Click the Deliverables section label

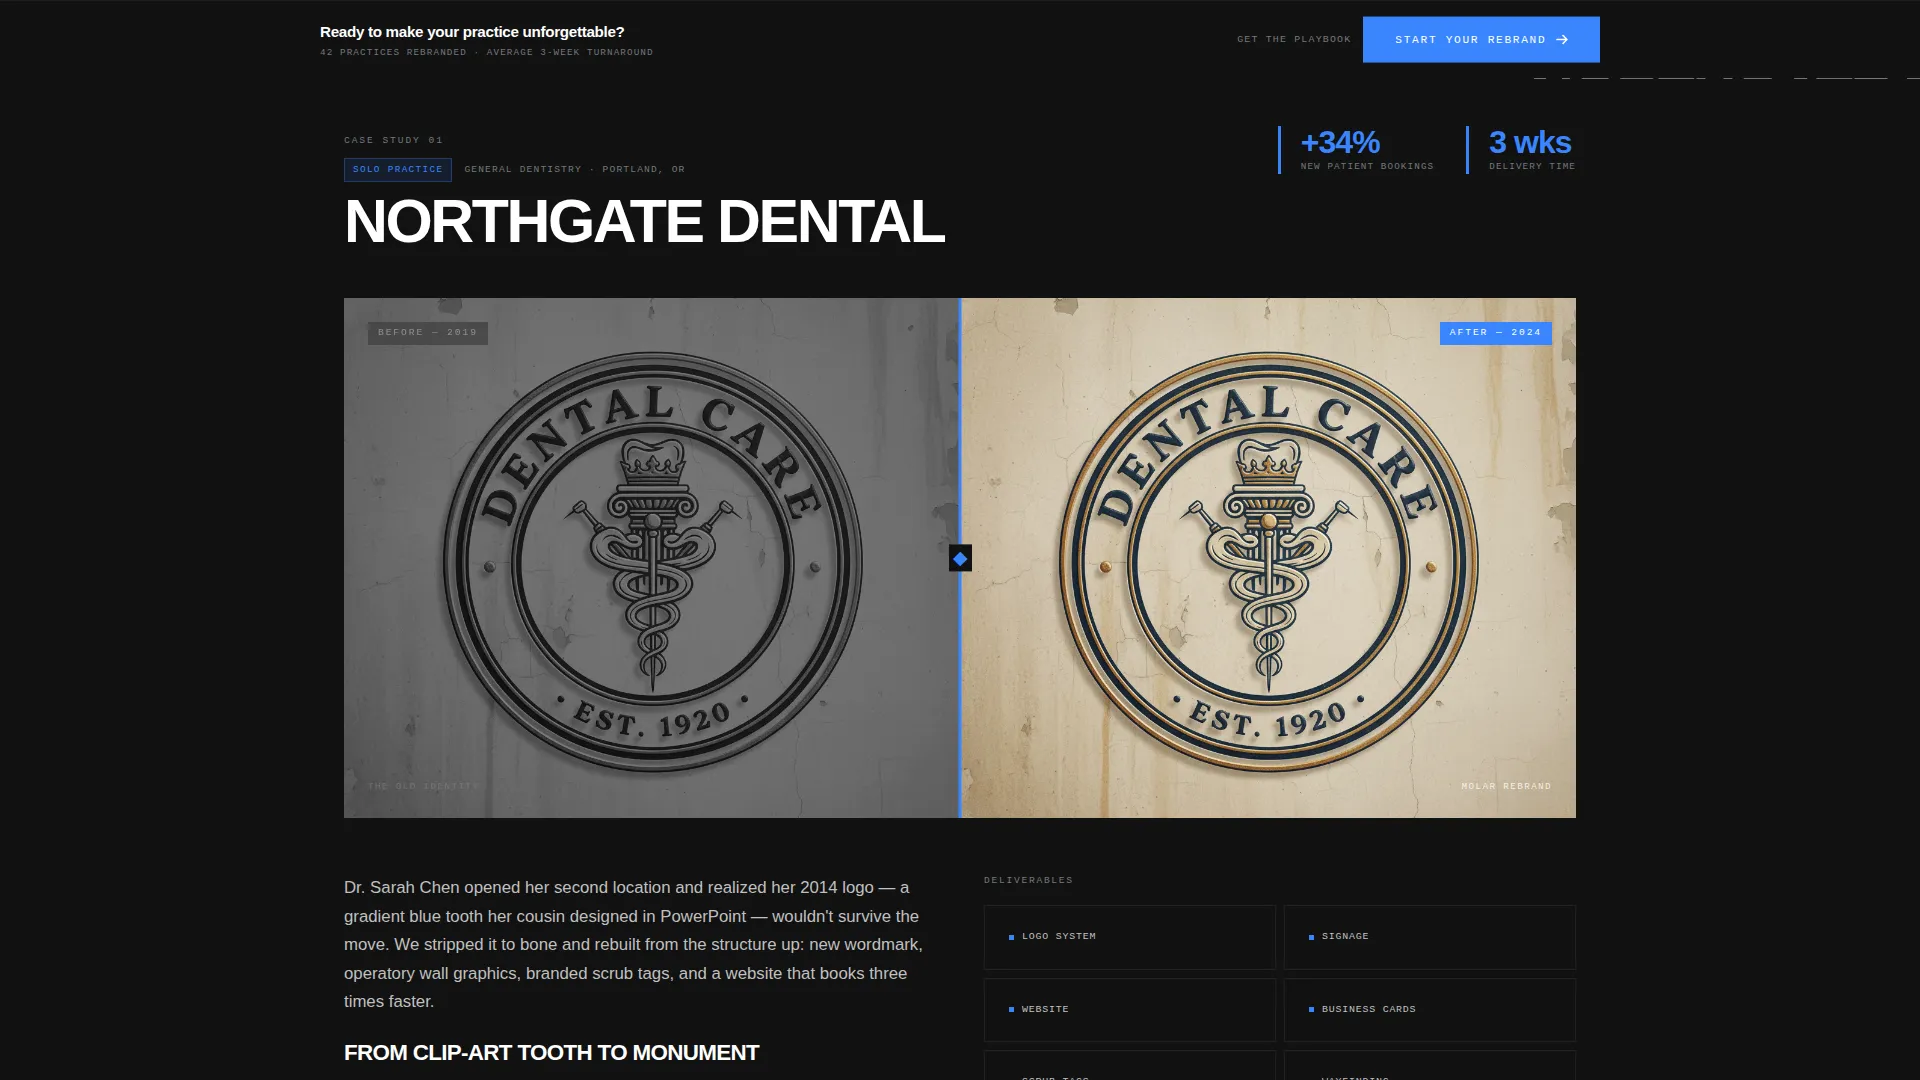(1028, 881)
